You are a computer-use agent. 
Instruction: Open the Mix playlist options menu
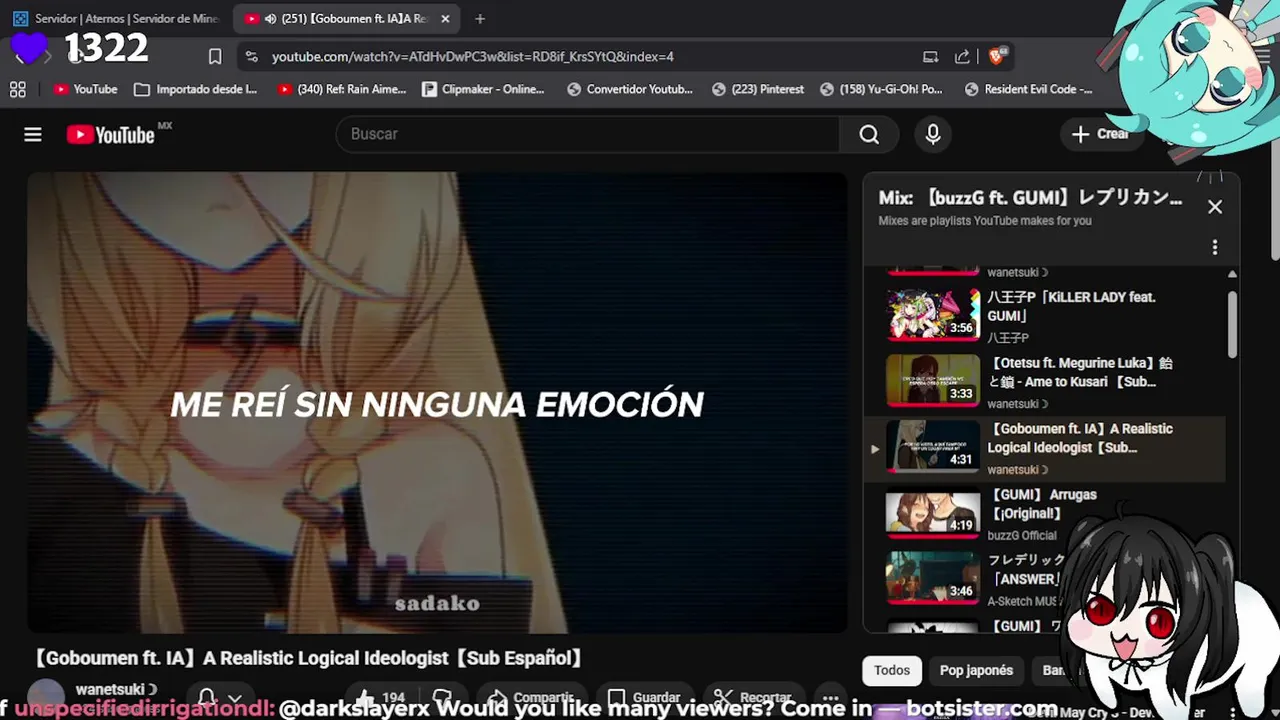1215,247
